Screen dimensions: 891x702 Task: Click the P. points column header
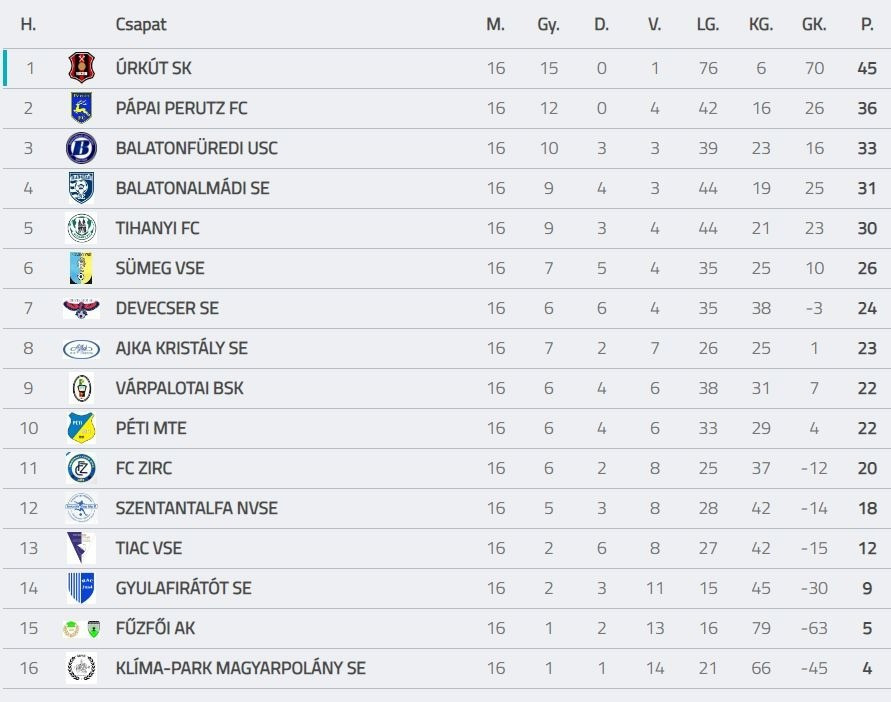pos(867,24)
